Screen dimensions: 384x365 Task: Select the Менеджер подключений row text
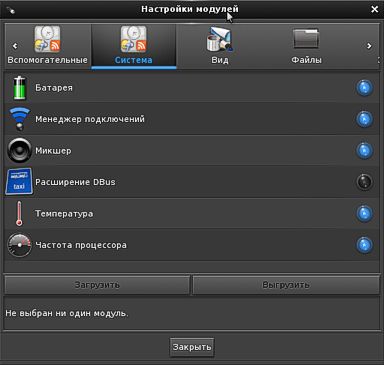90,119
